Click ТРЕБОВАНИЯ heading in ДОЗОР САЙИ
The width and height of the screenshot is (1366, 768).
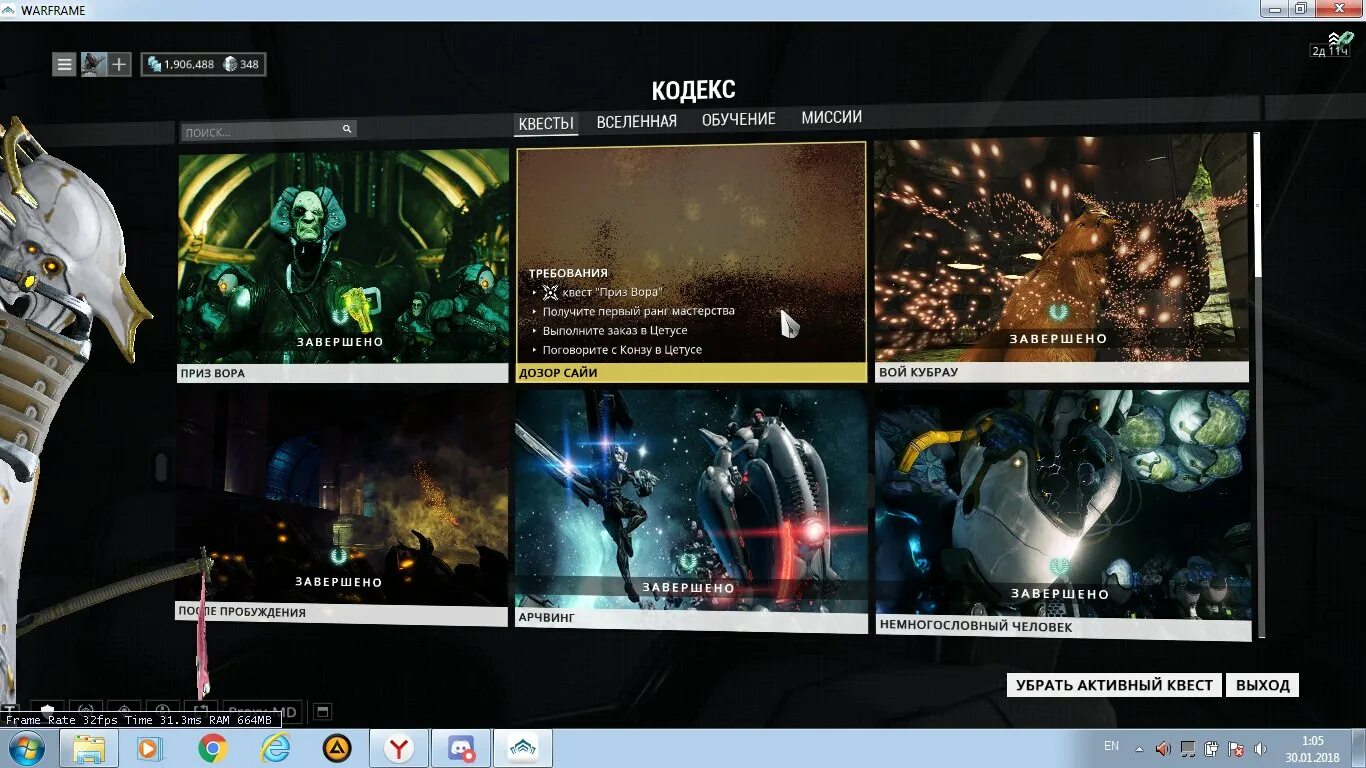568,273
